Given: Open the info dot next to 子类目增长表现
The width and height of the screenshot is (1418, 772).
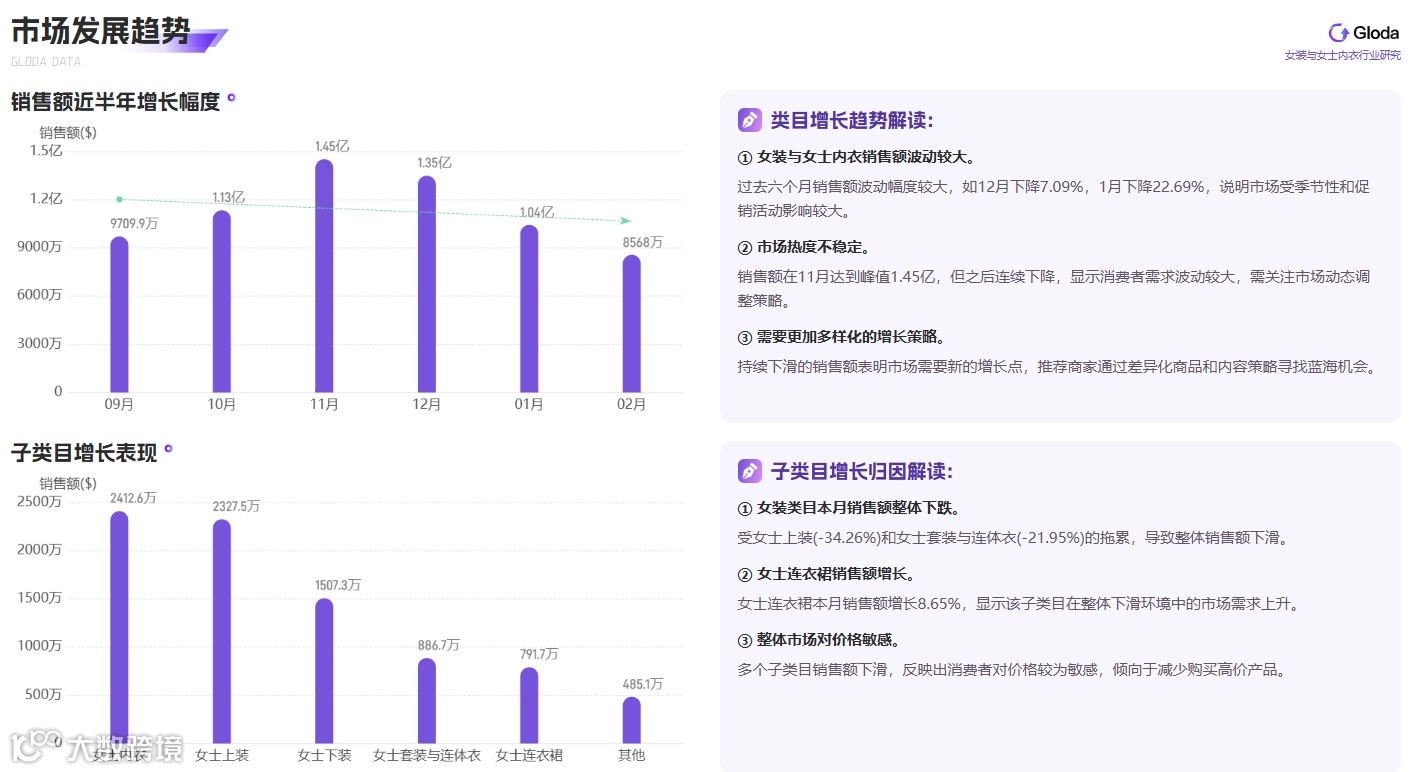Looking at the screenshot, I should 166,448.
